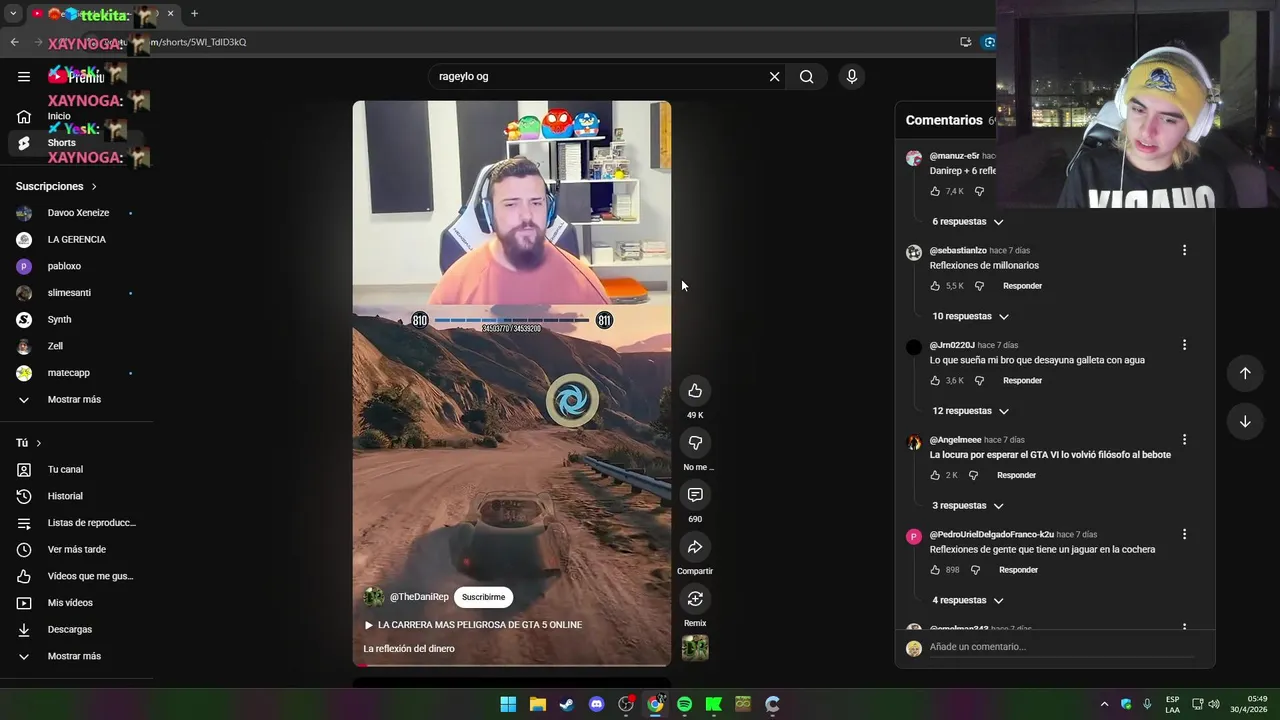Open Listas de reproducción in sidebar
Viewport: 1280px width, 720px height.
(x=76, y=523)
